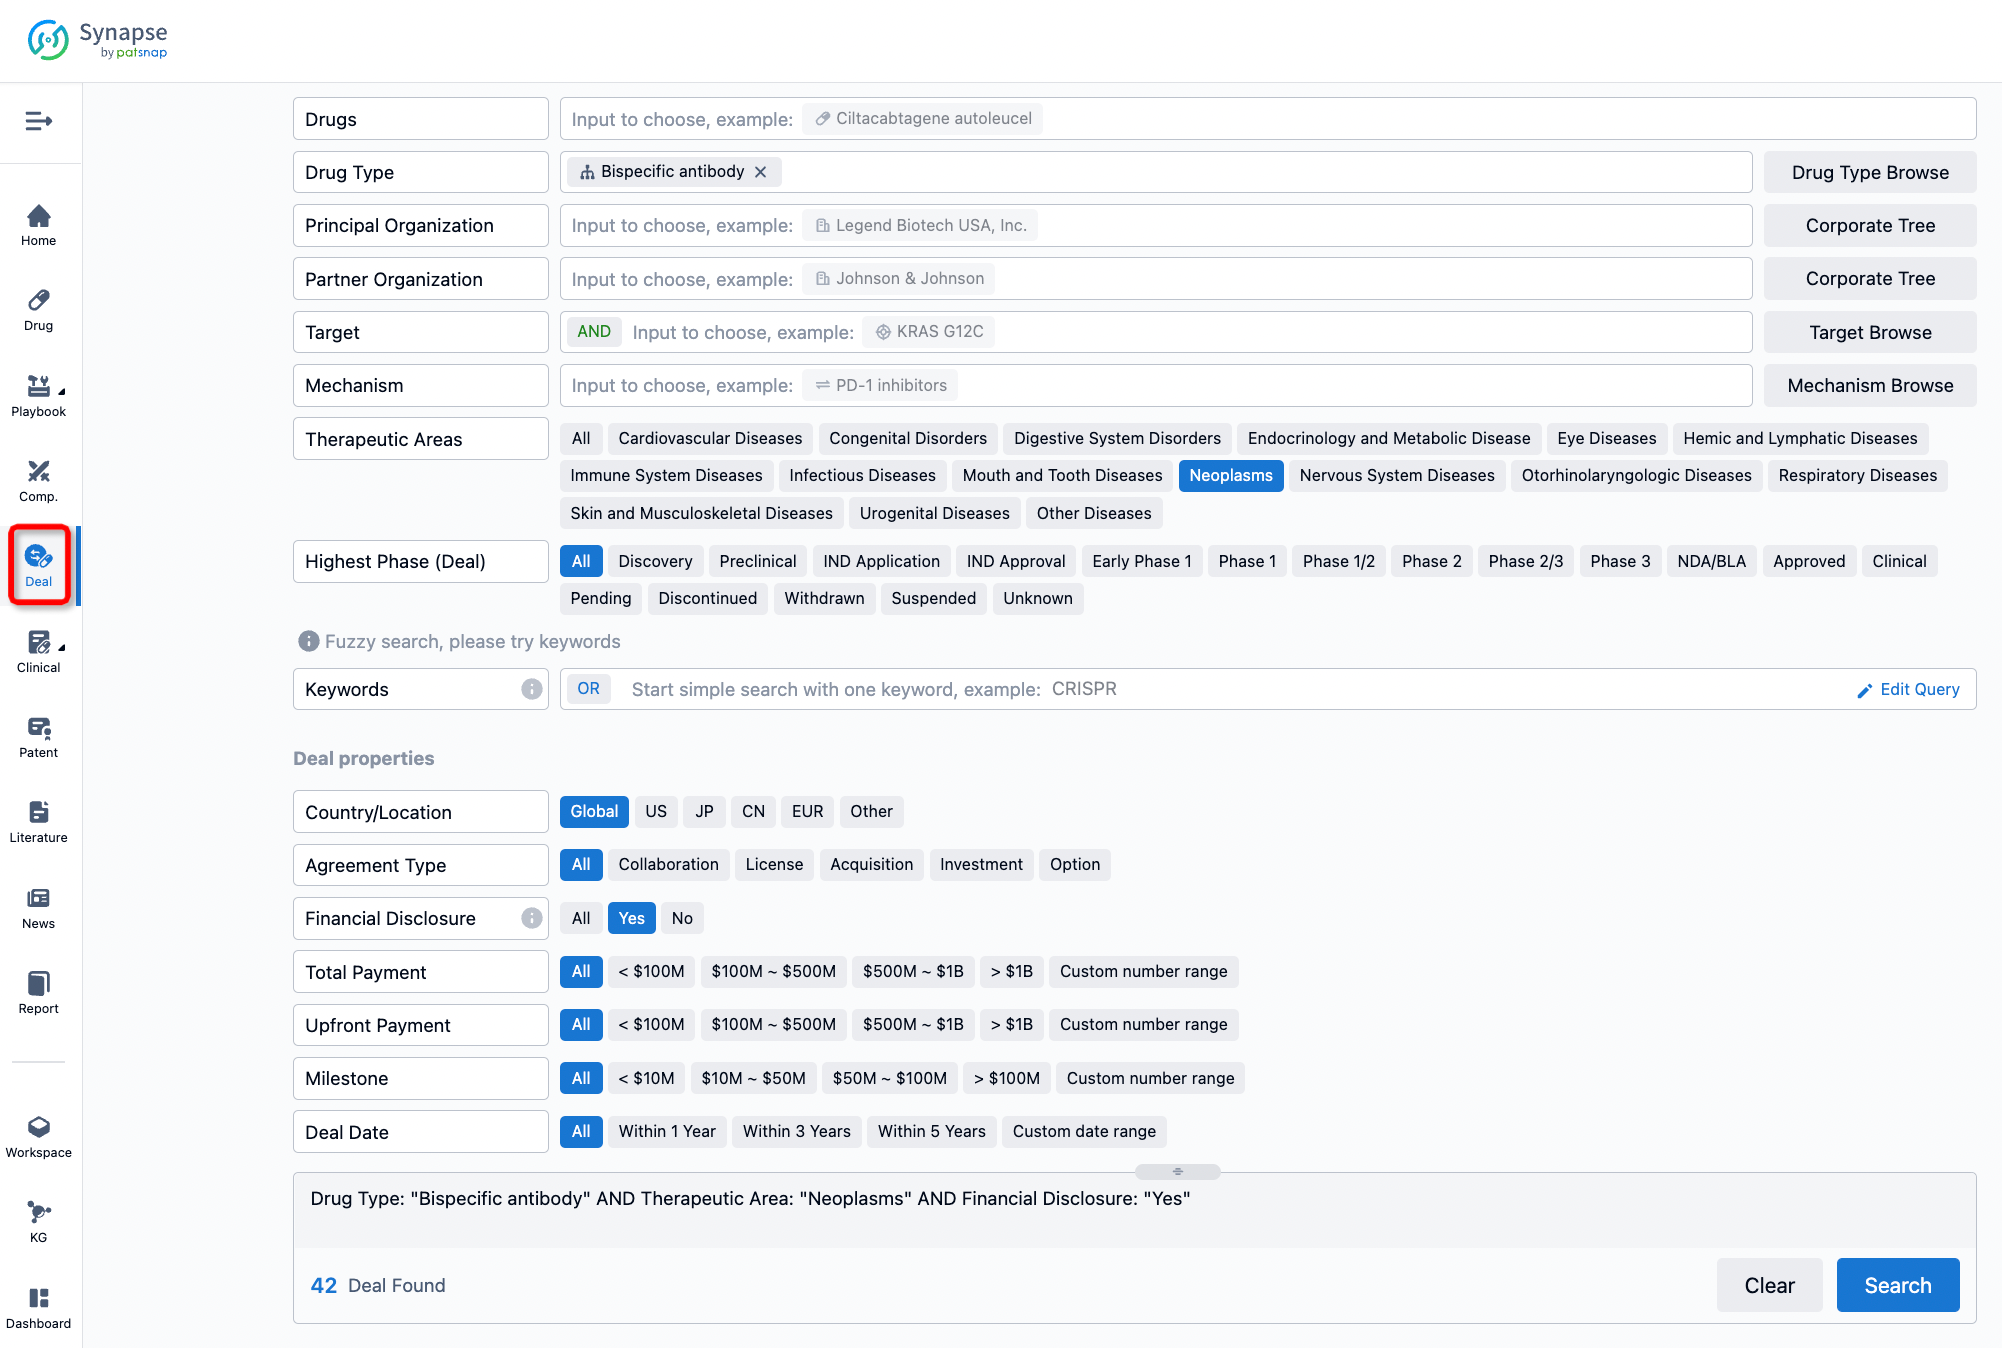Toggle Country/Location to US
The height and width of the screenshot is (1348, 2002).
pyautogui.click(x=654, y=811)
